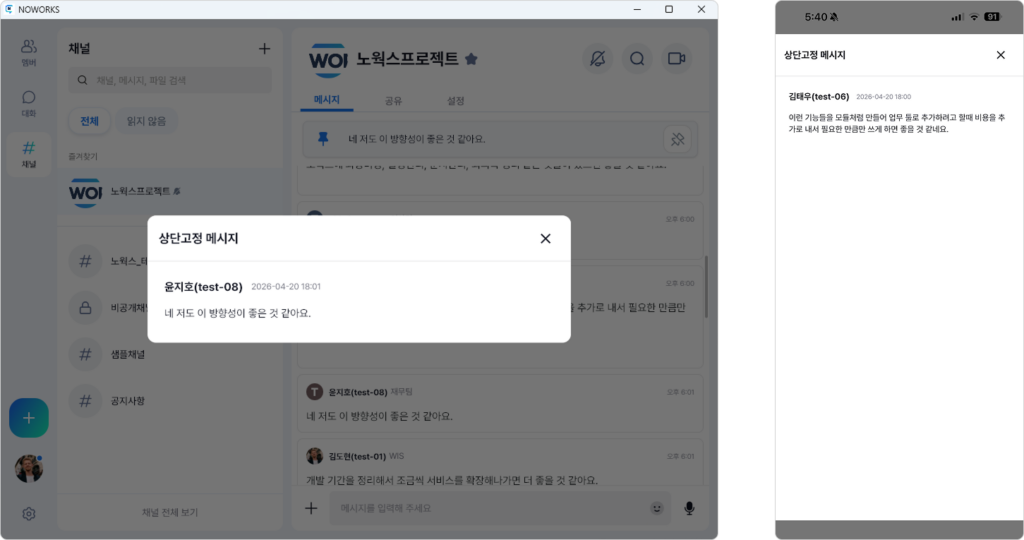1024x540 pixels.
Task: Select the 읽지 않음 filter
Action: pos(146,121)
